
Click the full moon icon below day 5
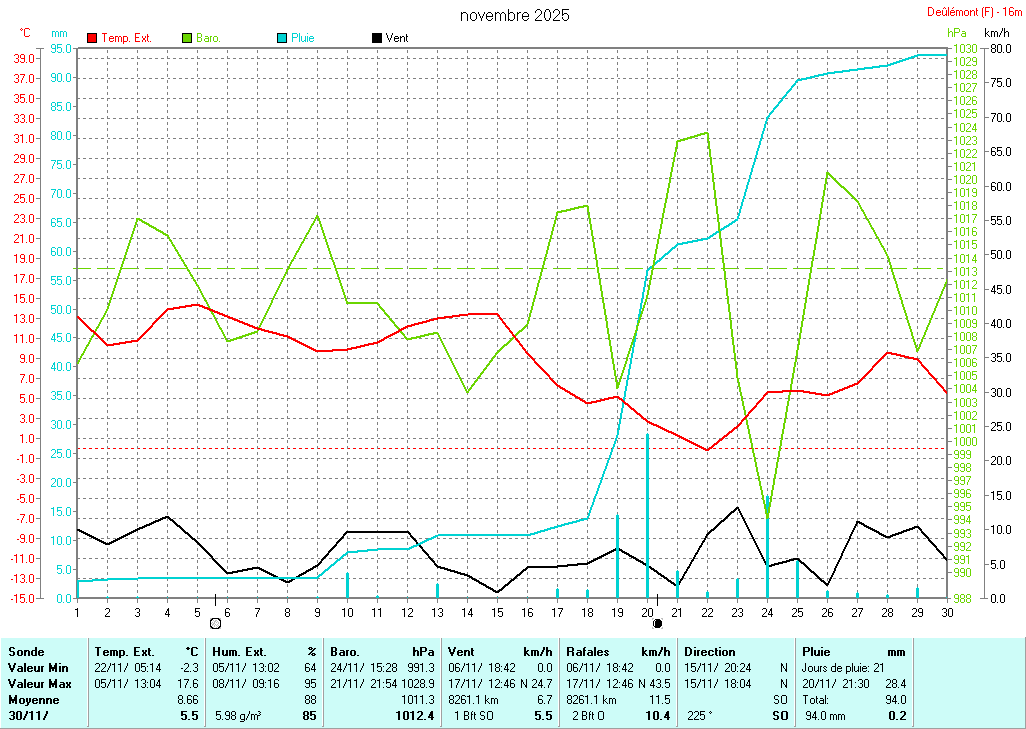[x=215, y=623]
